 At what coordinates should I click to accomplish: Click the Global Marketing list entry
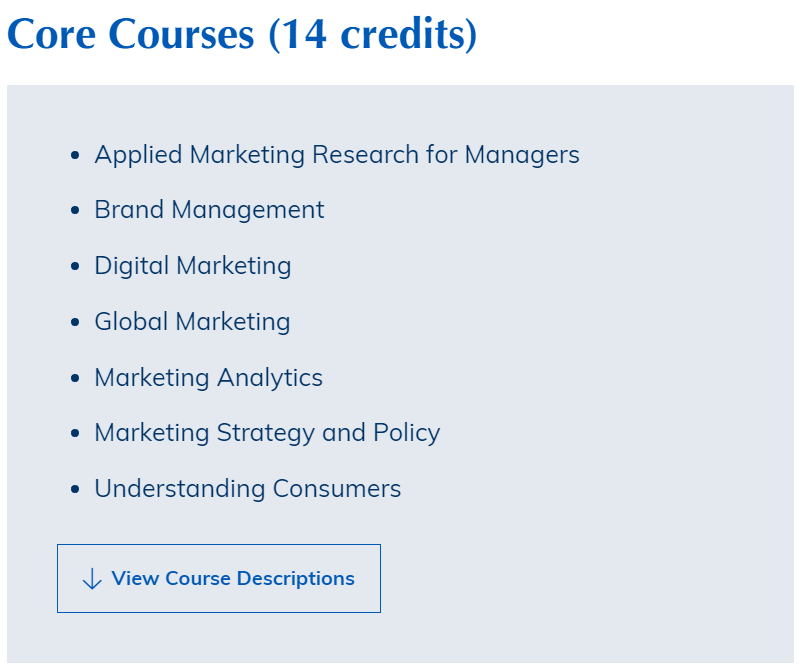coord(192,322)
